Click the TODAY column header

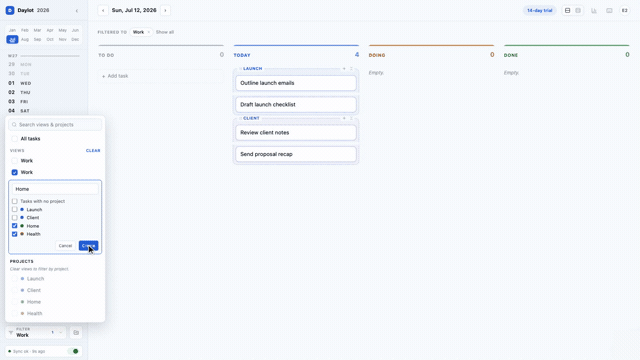[x=242, y=55]
